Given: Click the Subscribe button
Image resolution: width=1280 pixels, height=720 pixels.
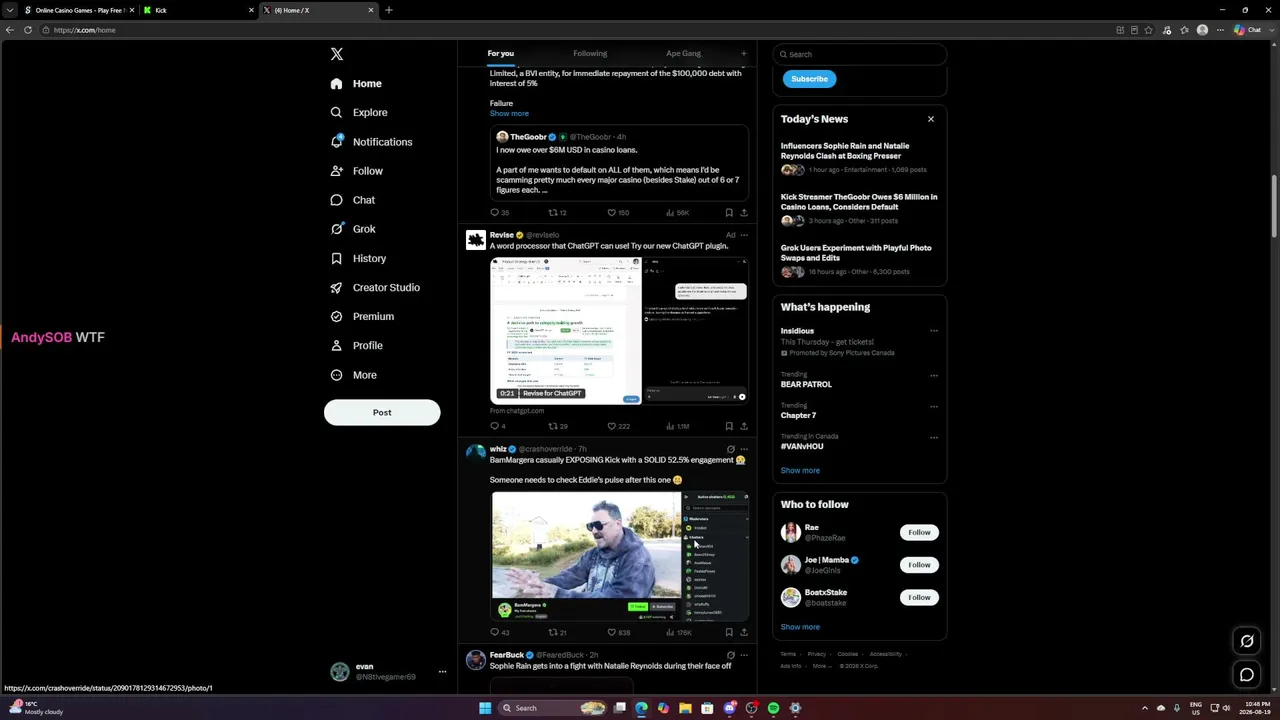Looking at the screenshot, I should pyautogui.click(x=809, y=79).
